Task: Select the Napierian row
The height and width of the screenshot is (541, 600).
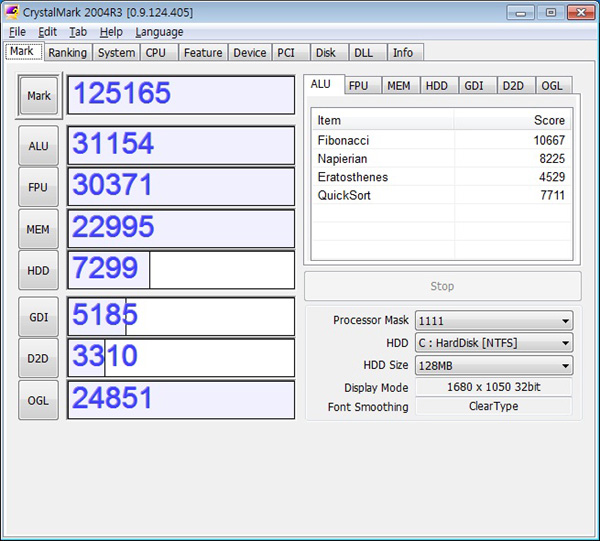Action: (x=442, y=158)
